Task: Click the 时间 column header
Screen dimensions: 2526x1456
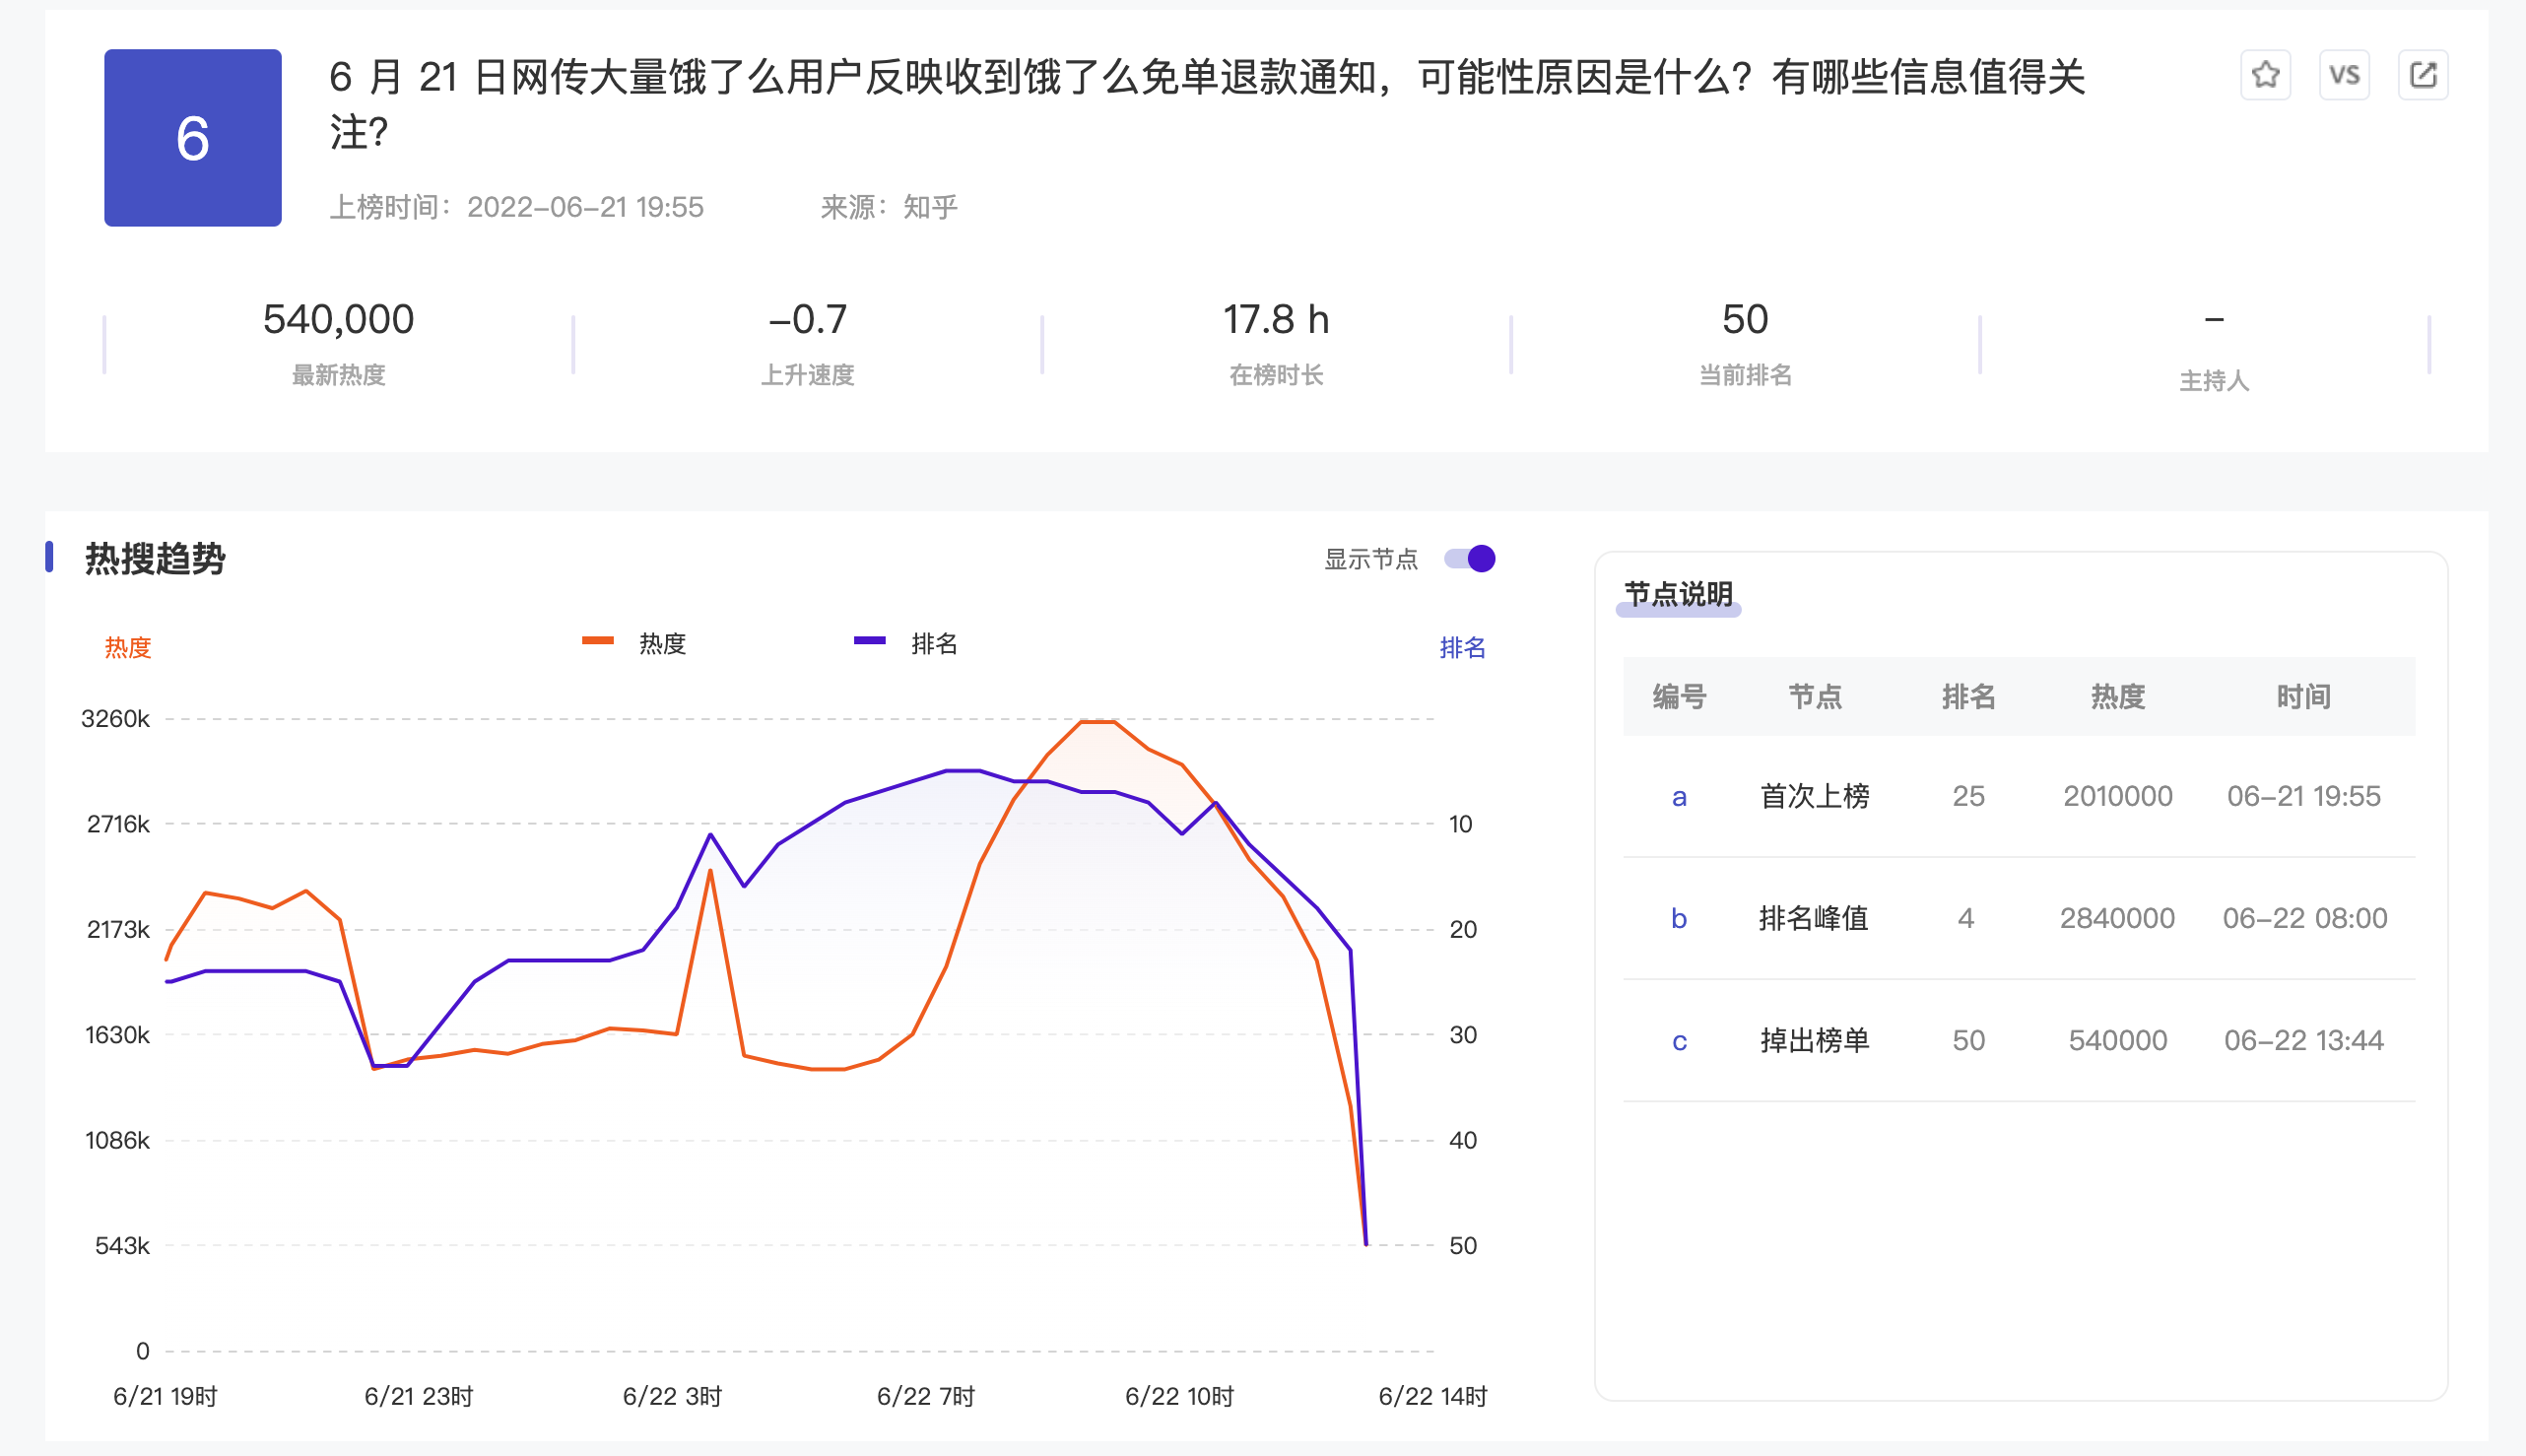Action: (2303, 696)
